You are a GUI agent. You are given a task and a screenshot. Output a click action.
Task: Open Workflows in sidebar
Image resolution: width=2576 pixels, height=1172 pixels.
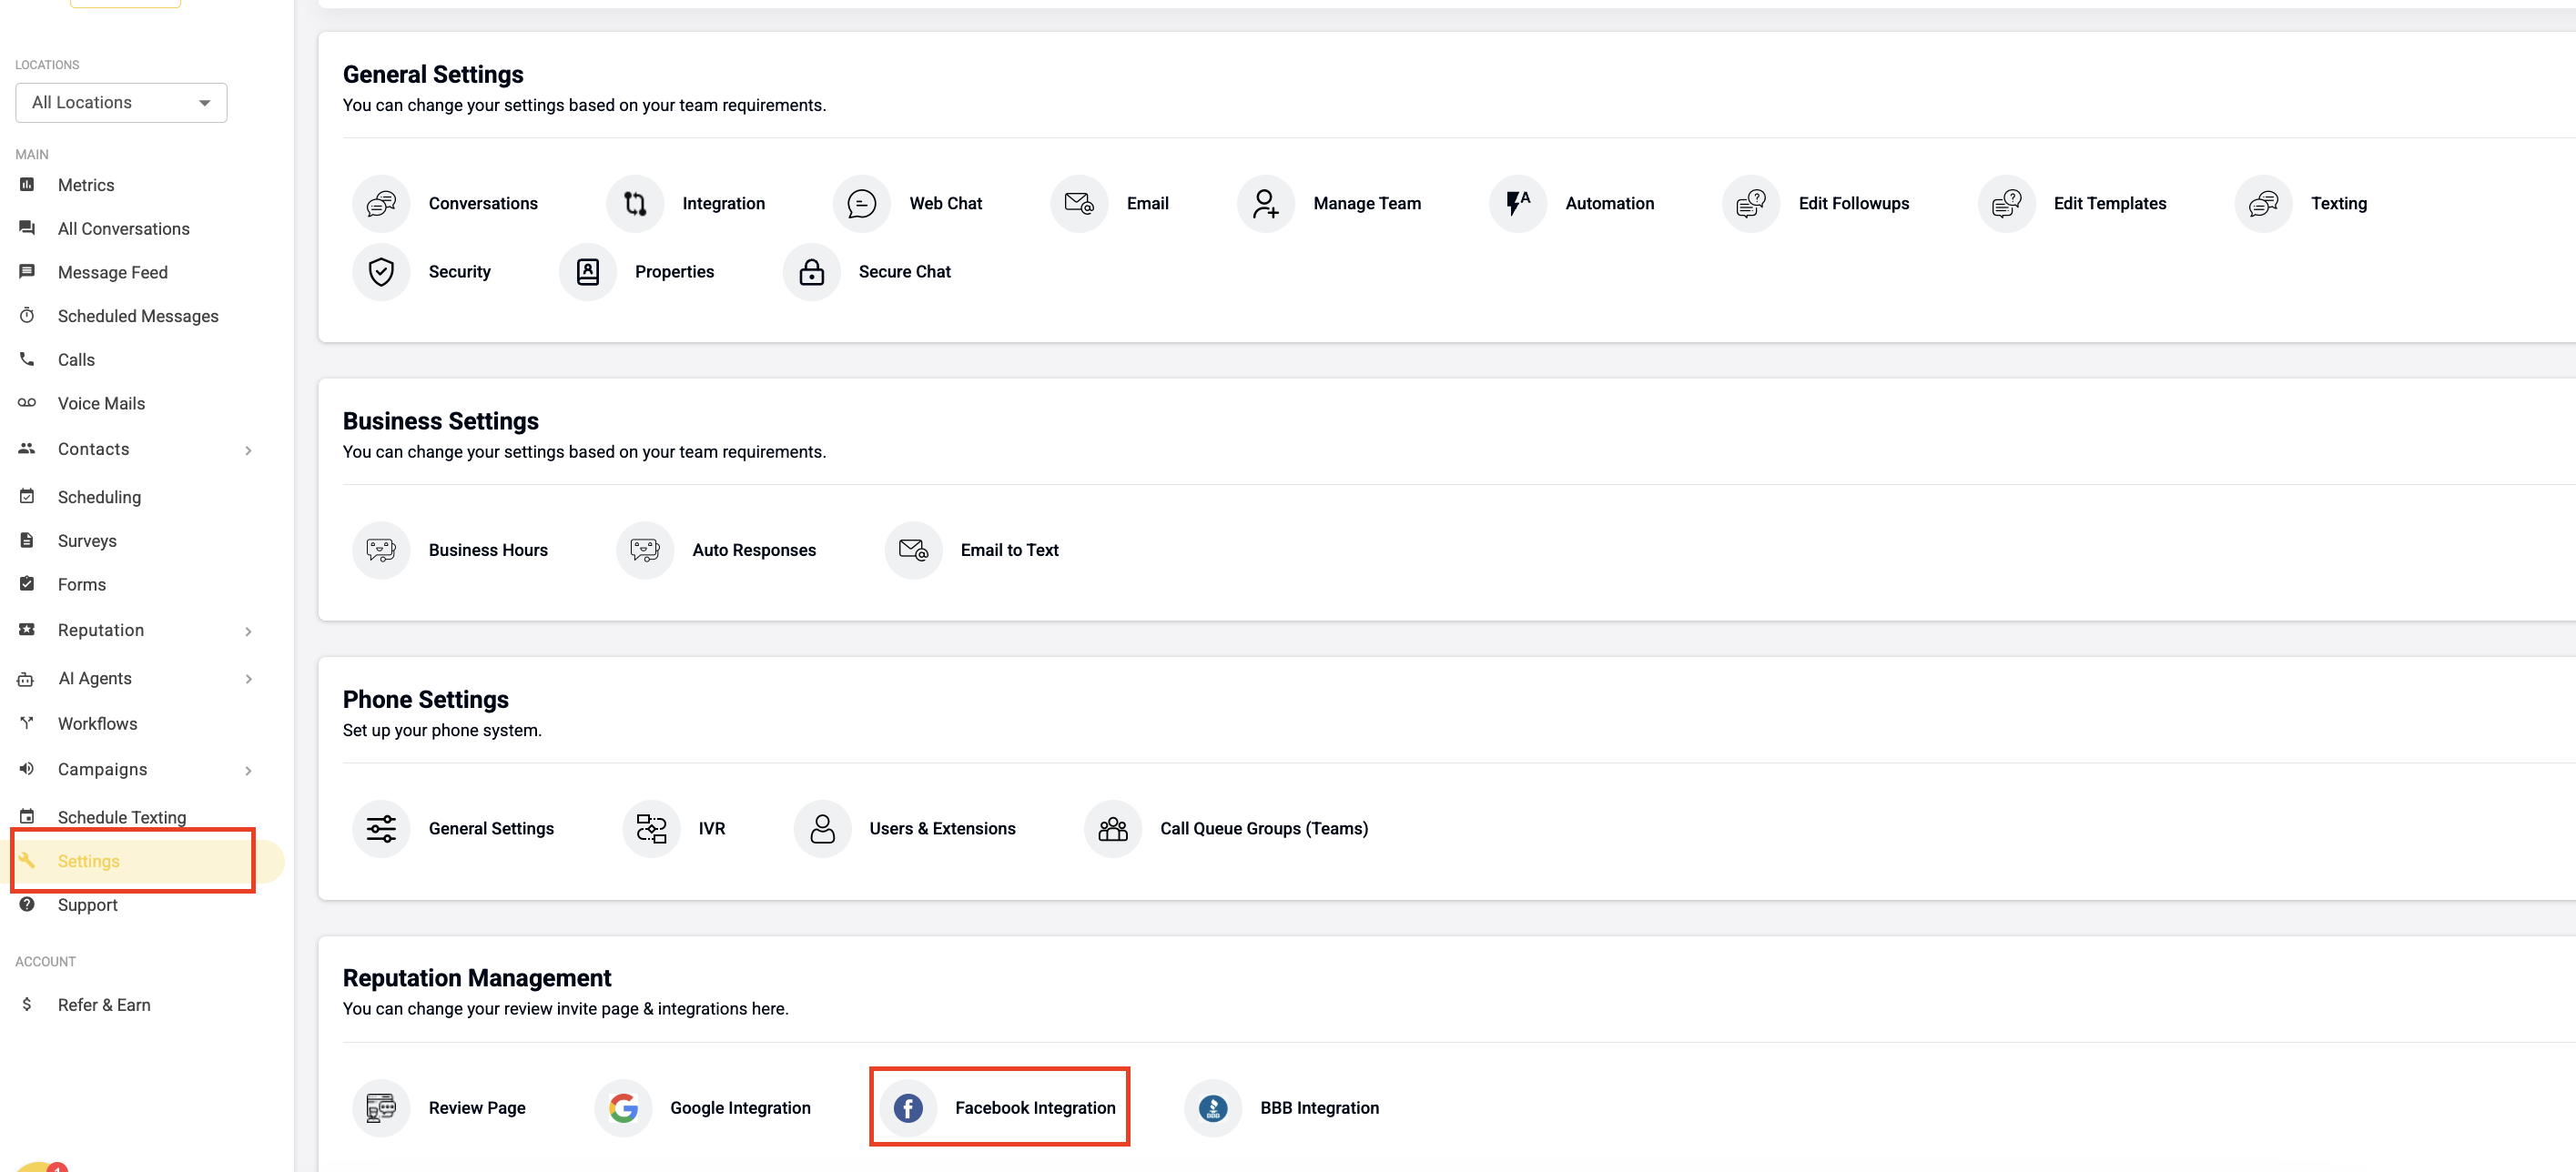click(x=98, y=724)
